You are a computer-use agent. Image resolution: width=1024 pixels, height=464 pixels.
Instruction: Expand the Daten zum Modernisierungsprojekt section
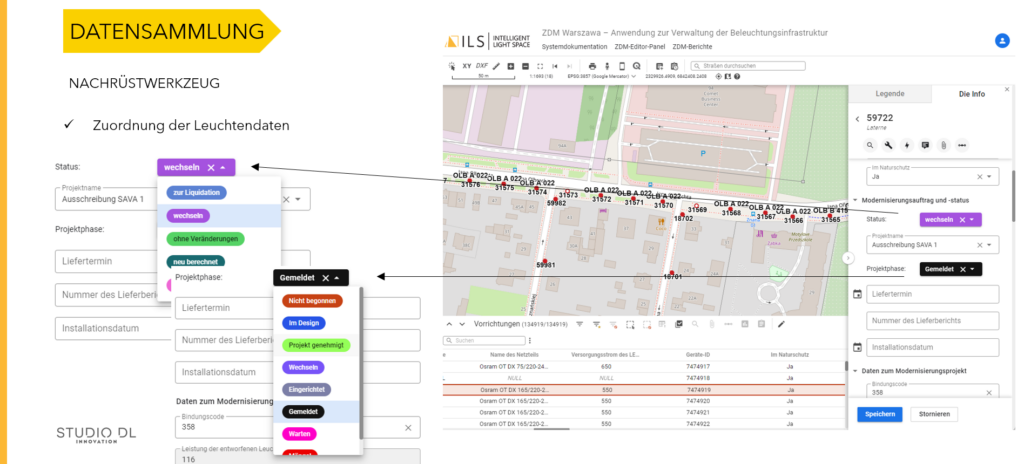tap(855, 372)
